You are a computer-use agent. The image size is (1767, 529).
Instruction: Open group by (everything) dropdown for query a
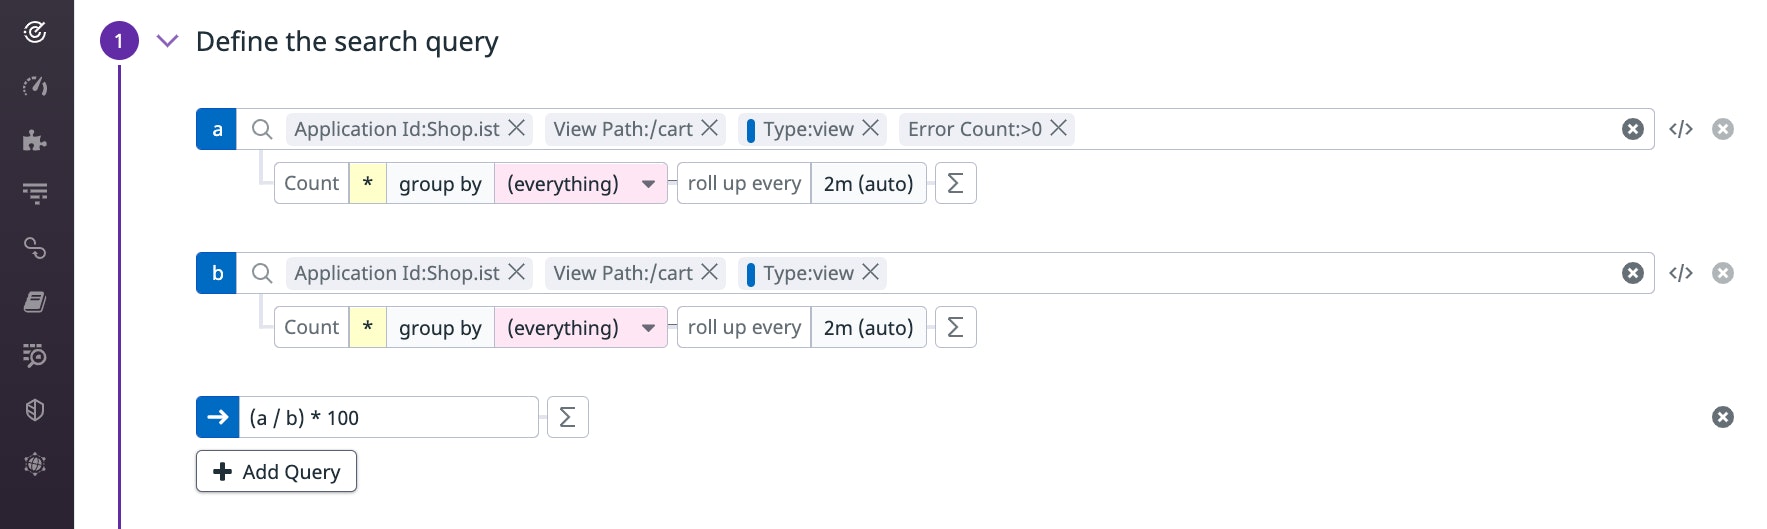coord(580,184)
